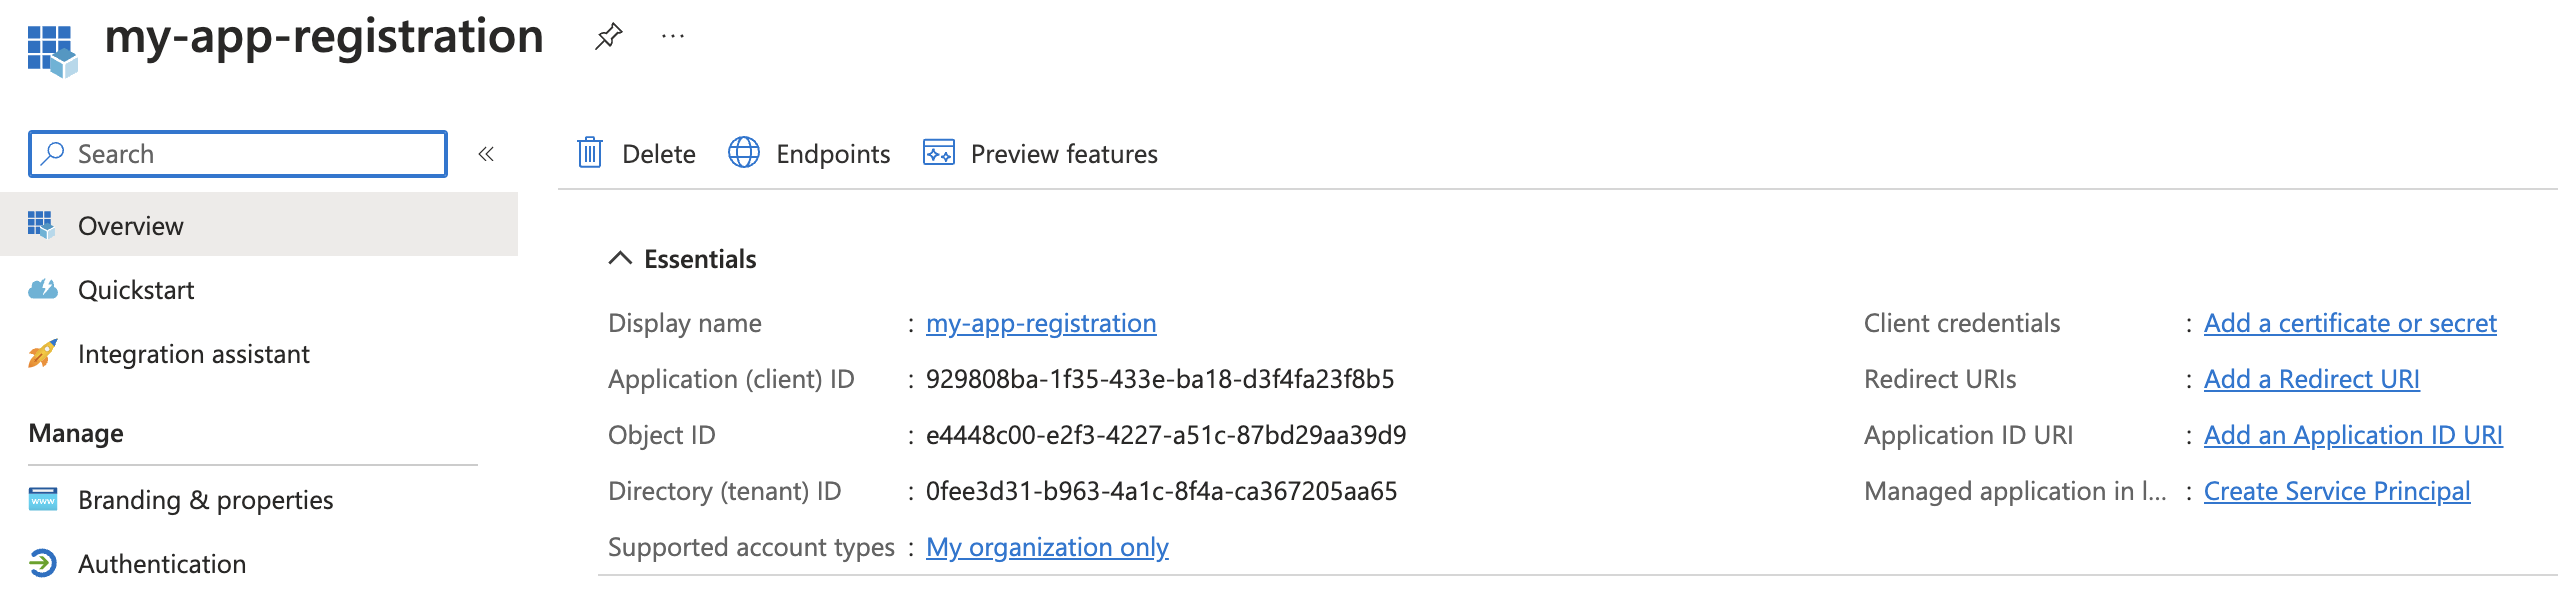Click the Delete trash icon
This screenshot has height=590, width=2558.
[590, 153]
